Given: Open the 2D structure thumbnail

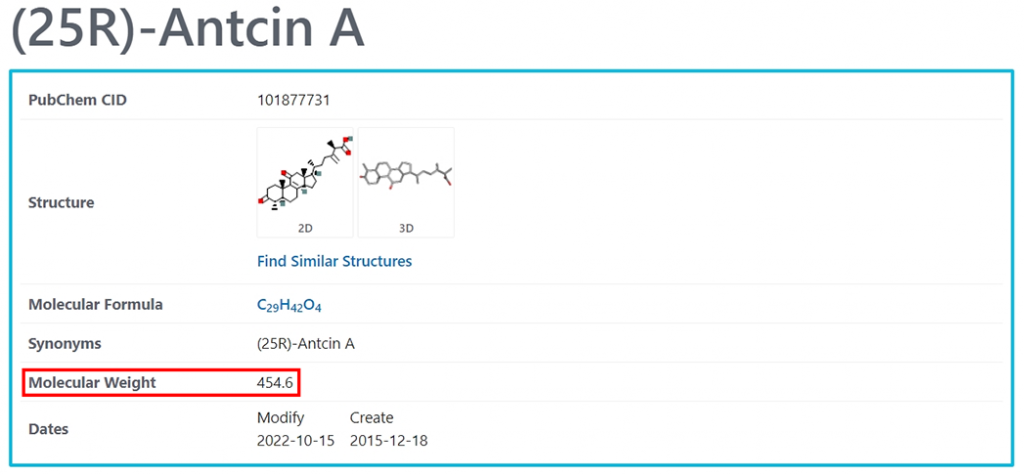Looking at the screenshot, I should pyautogui.click(x=305, y=182).
